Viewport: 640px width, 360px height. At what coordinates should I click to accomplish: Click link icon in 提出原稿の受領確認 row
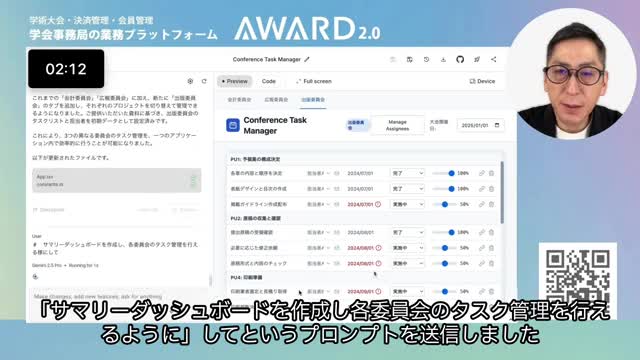[482, 232]
